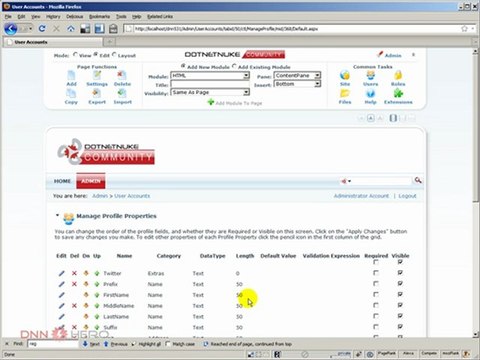Image resolution: width=480 pixels, height=360 pixels.
Task: Open the File menu
Action: (x=8, y=16)
